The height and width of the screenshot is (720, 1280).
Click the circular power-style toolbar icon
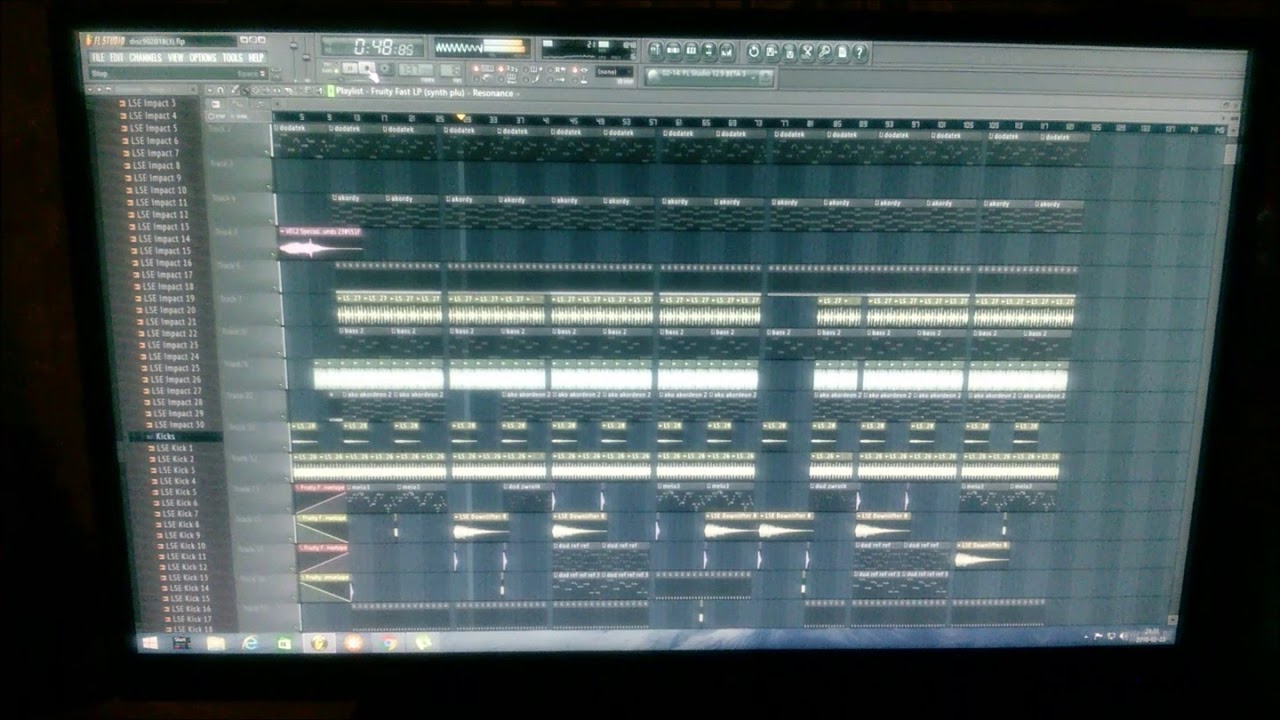754,51
